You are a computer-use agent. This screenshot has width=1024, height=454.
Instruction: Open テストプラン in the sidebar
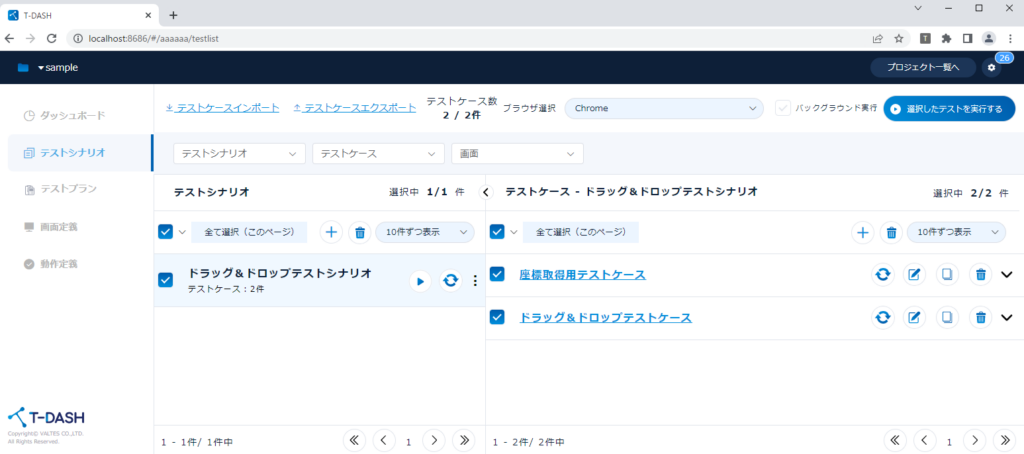[68, 189]
